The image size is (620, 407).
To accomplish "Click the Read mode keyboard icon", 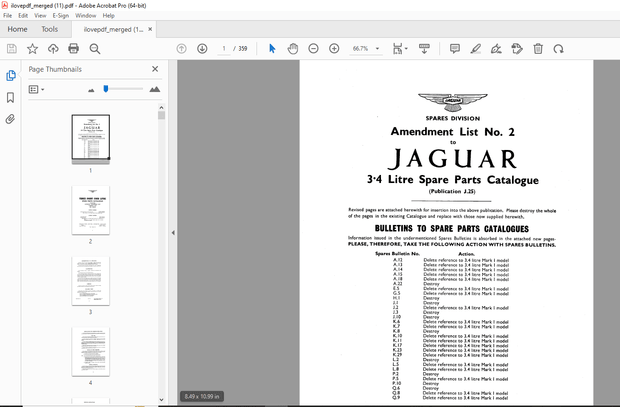I will 424,49.
